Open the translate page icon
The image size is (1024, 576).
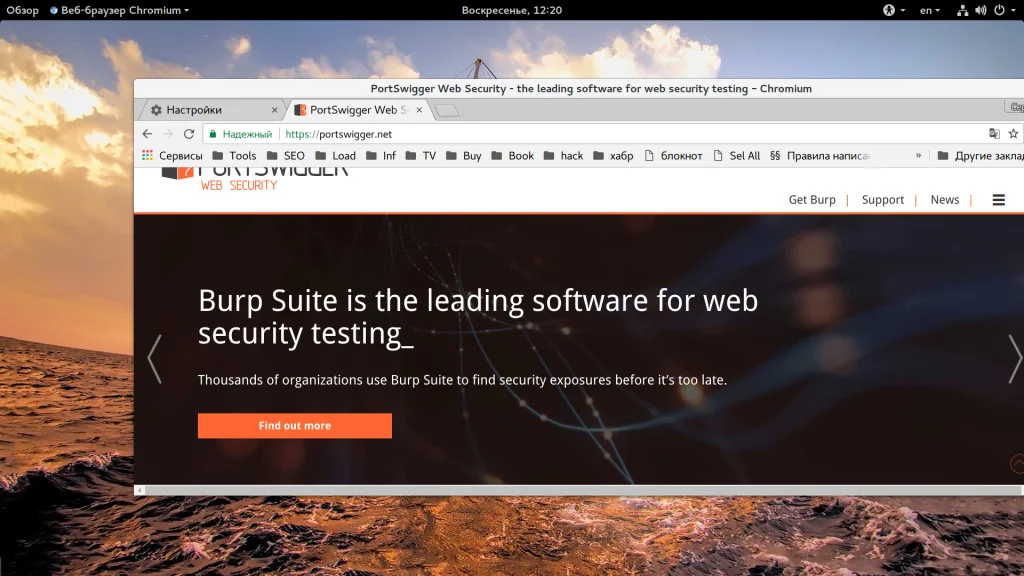pos(994,133)
